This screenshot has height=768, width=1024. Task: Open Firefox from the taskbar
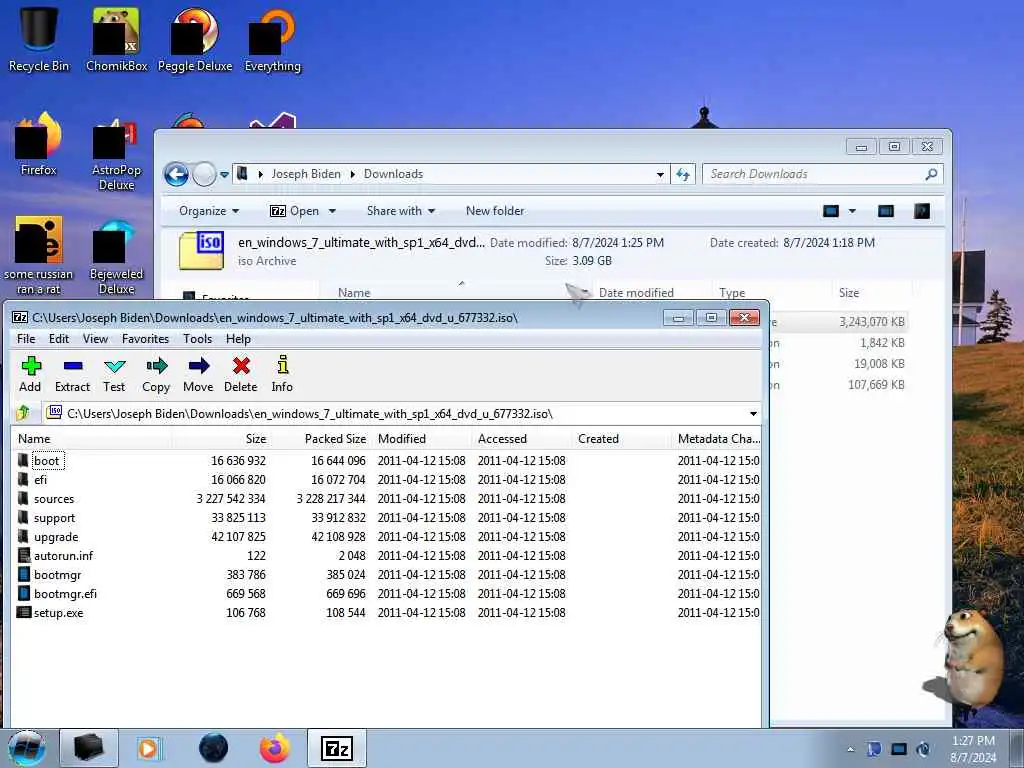[274, 748]
